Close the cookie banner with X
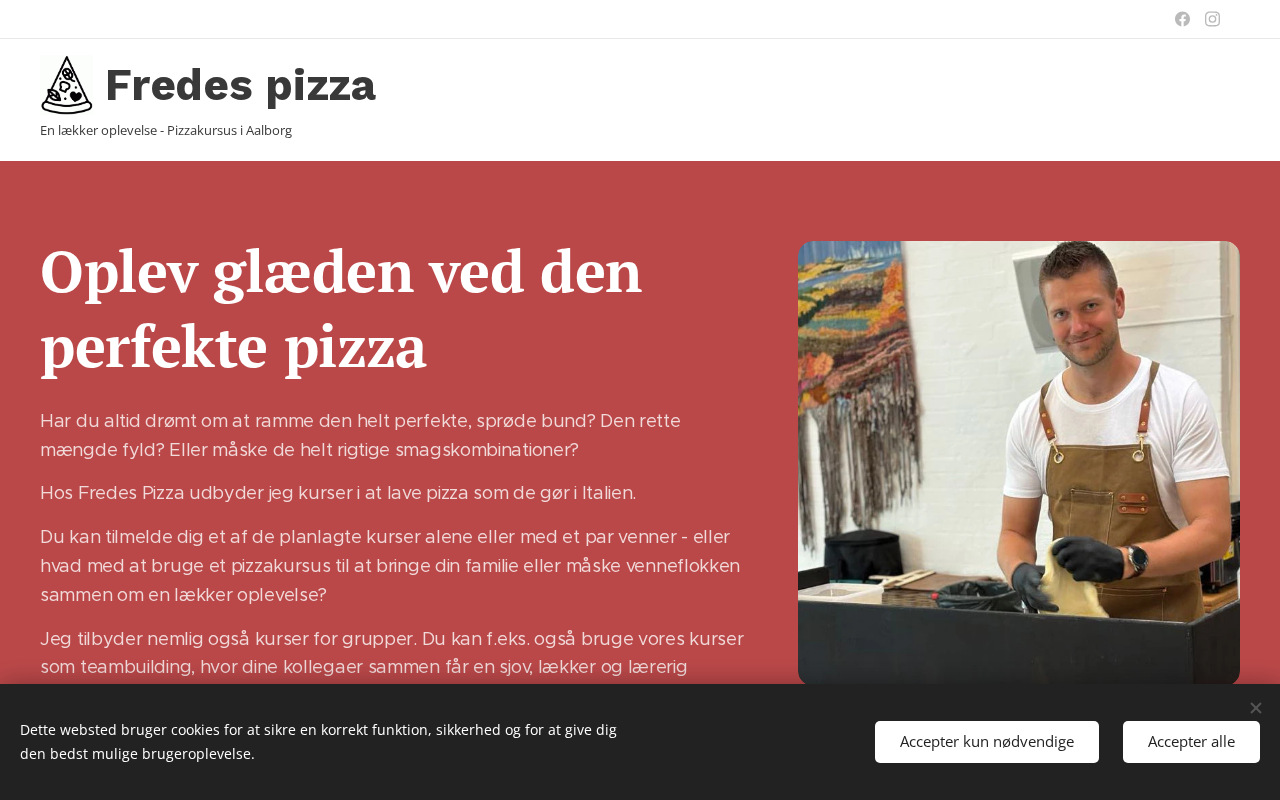 1256,708
